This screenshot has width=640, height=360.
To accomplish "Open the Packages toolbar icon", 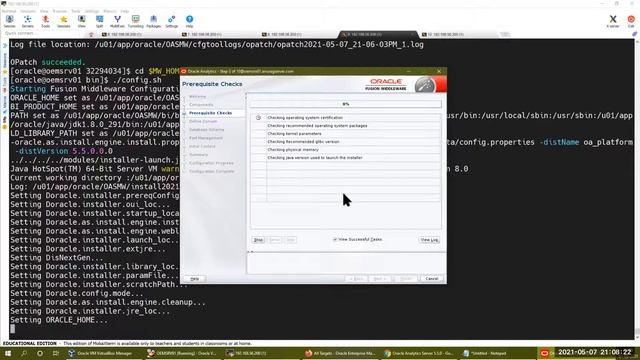I will click(153, 21).
